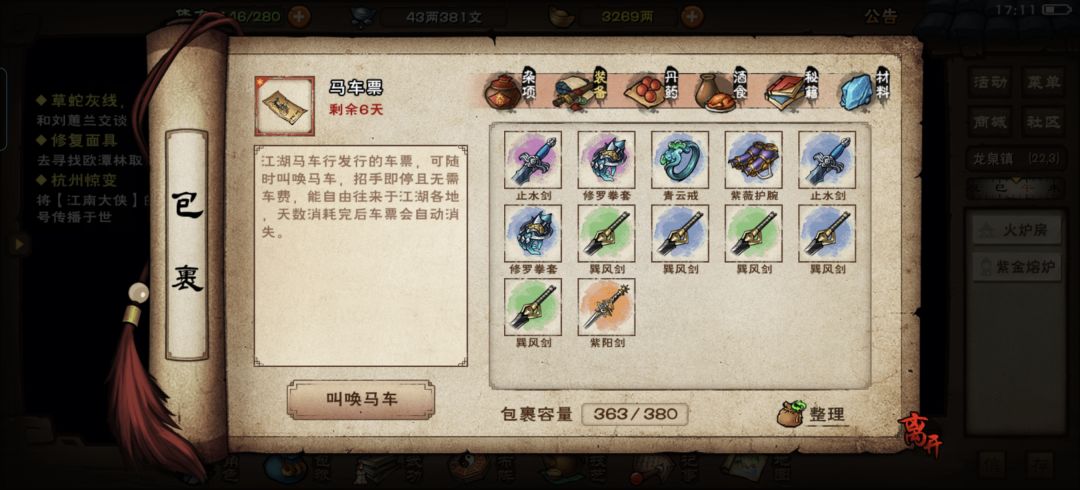This screenshot has height=490, width=1080.
Task: Switch to the 酒食 category tab
Action: pyautogui.click(x=722, y=91)
